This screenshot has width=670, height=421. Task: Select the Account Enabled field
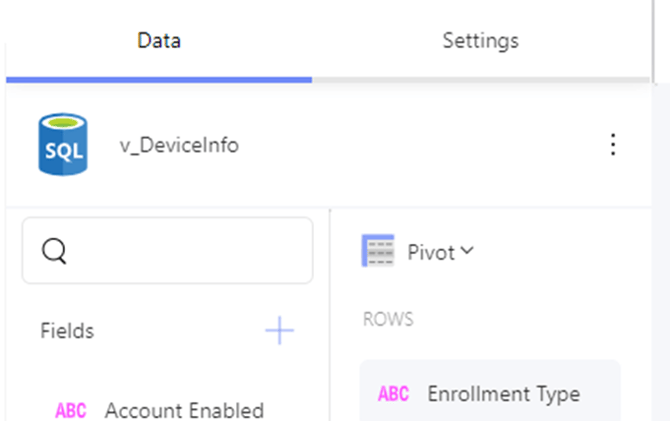click(x=159, y=410)
